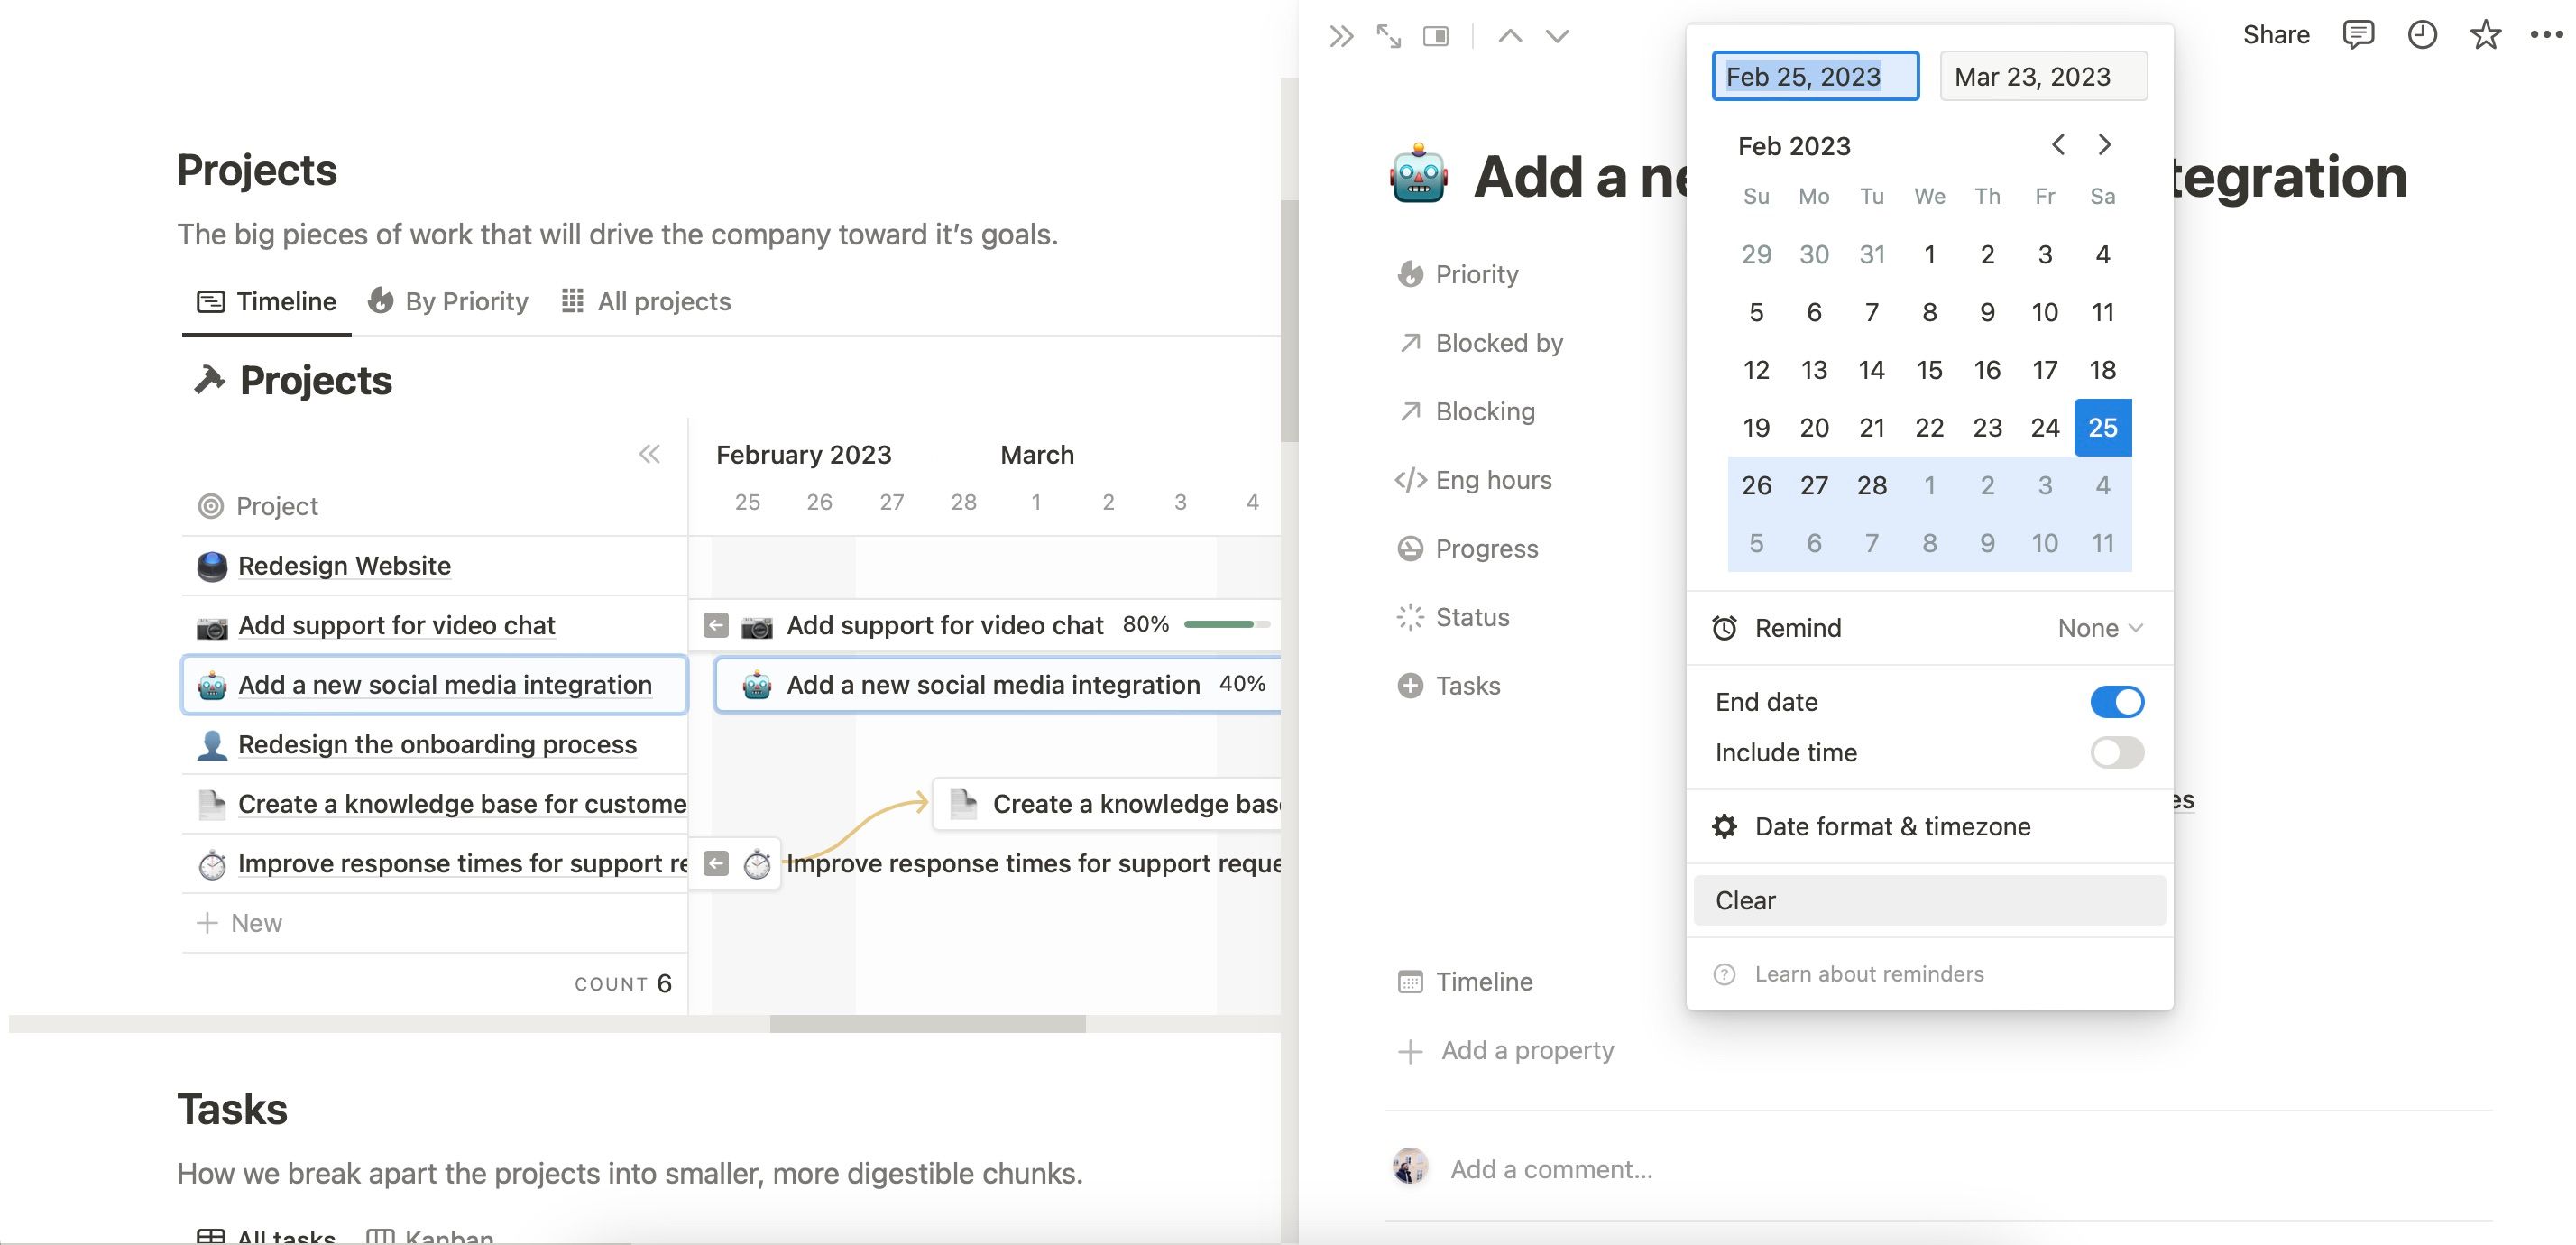Screen dimensions: 2576x1245
Task: Open Learn about reminders link
Action: (x=1868, y=974)
